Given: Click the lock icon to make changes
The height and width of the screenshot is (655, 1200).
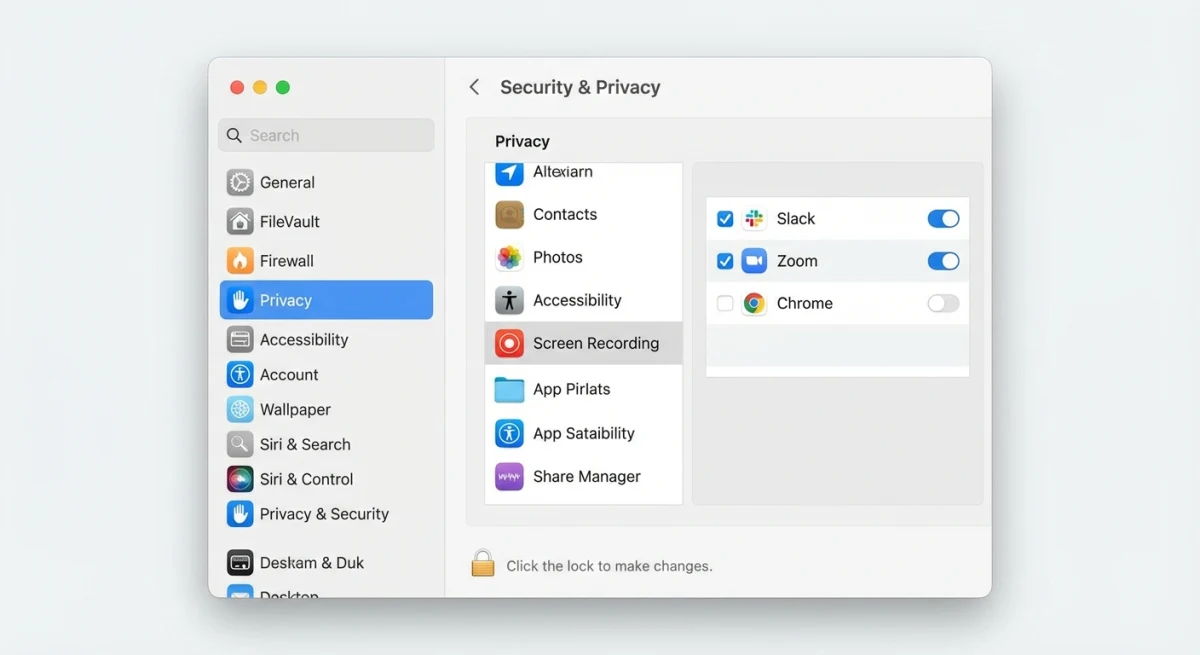Looking at the screenshot, I should tap(483, 563).
